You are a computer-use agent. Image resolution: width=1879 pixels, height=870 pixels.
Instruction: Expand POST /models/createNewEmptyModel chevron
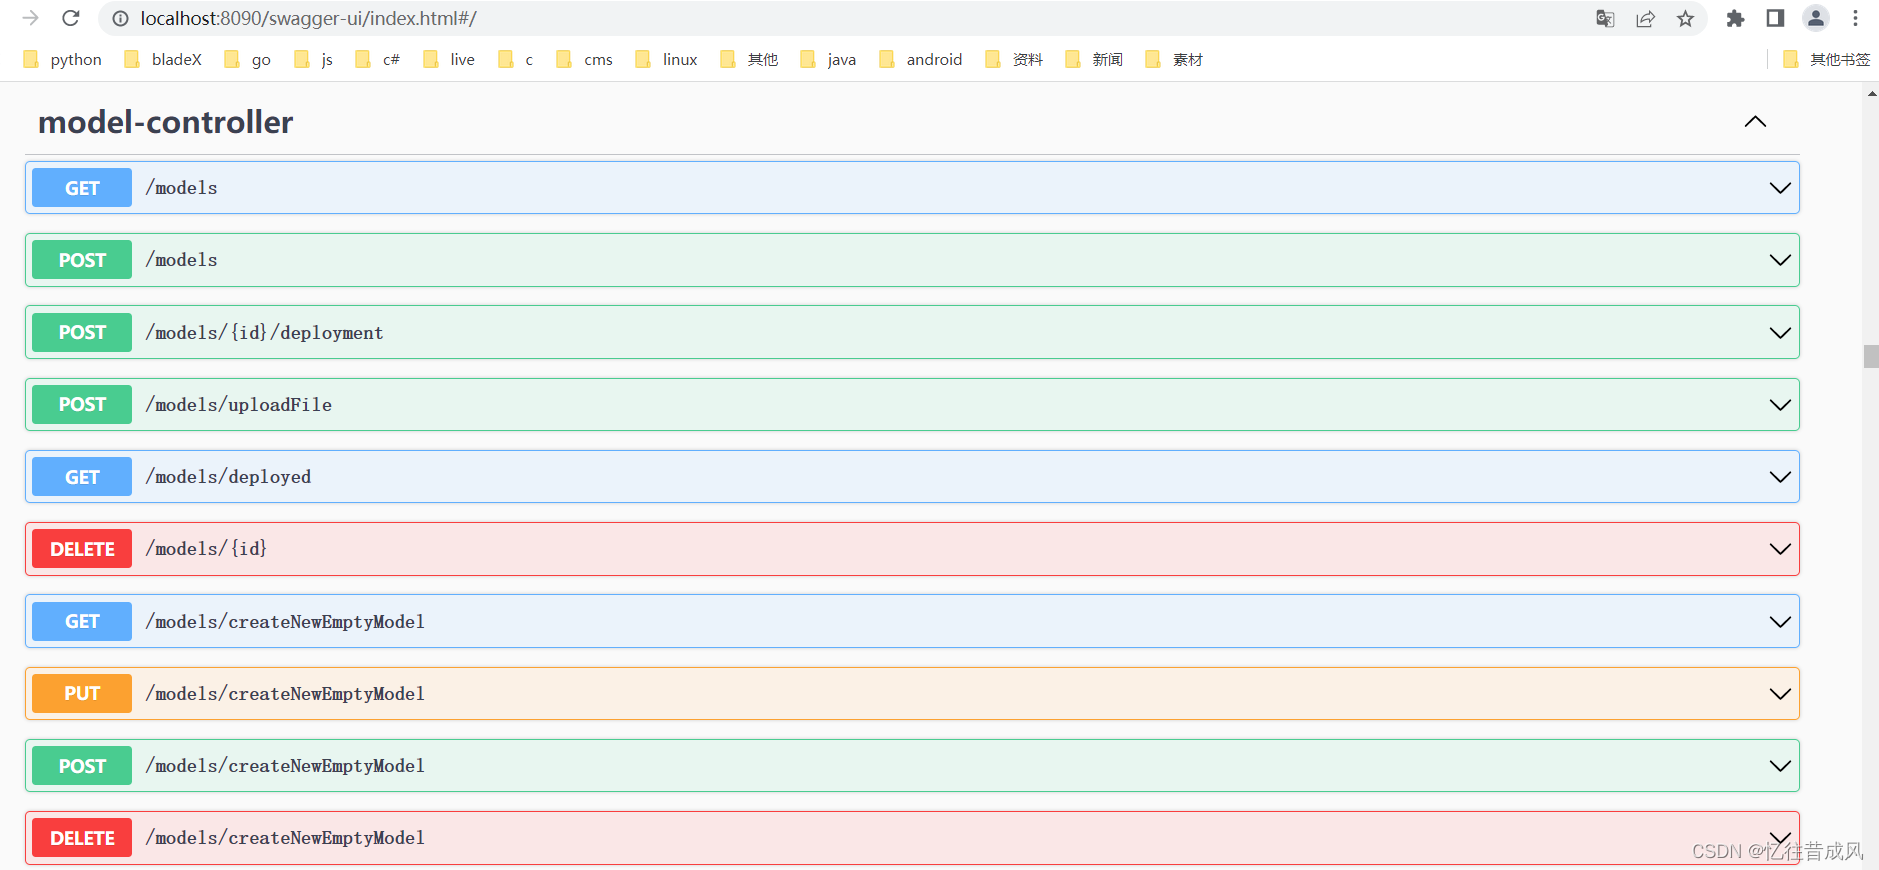pyautogui.click(x=1780, y=766)
